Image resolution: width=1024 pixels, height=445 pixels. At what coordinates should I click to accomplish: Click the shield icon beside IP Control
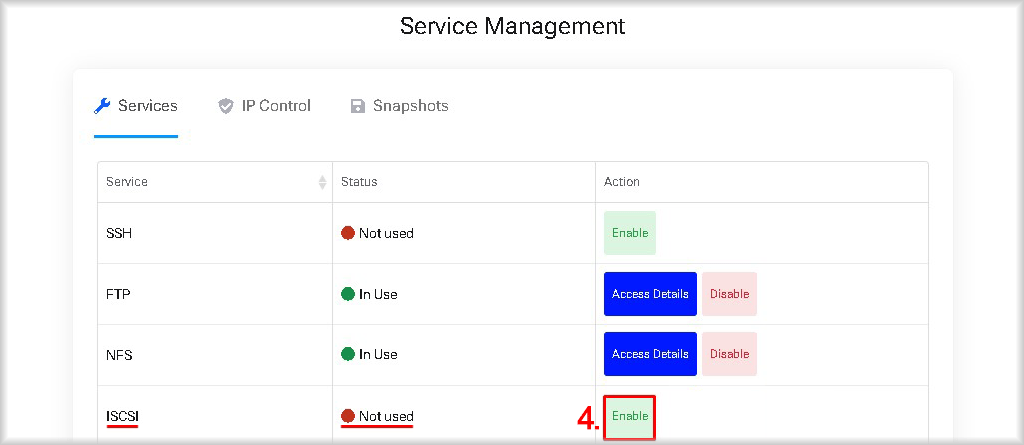pyautogui.click(x=225, y=107)
